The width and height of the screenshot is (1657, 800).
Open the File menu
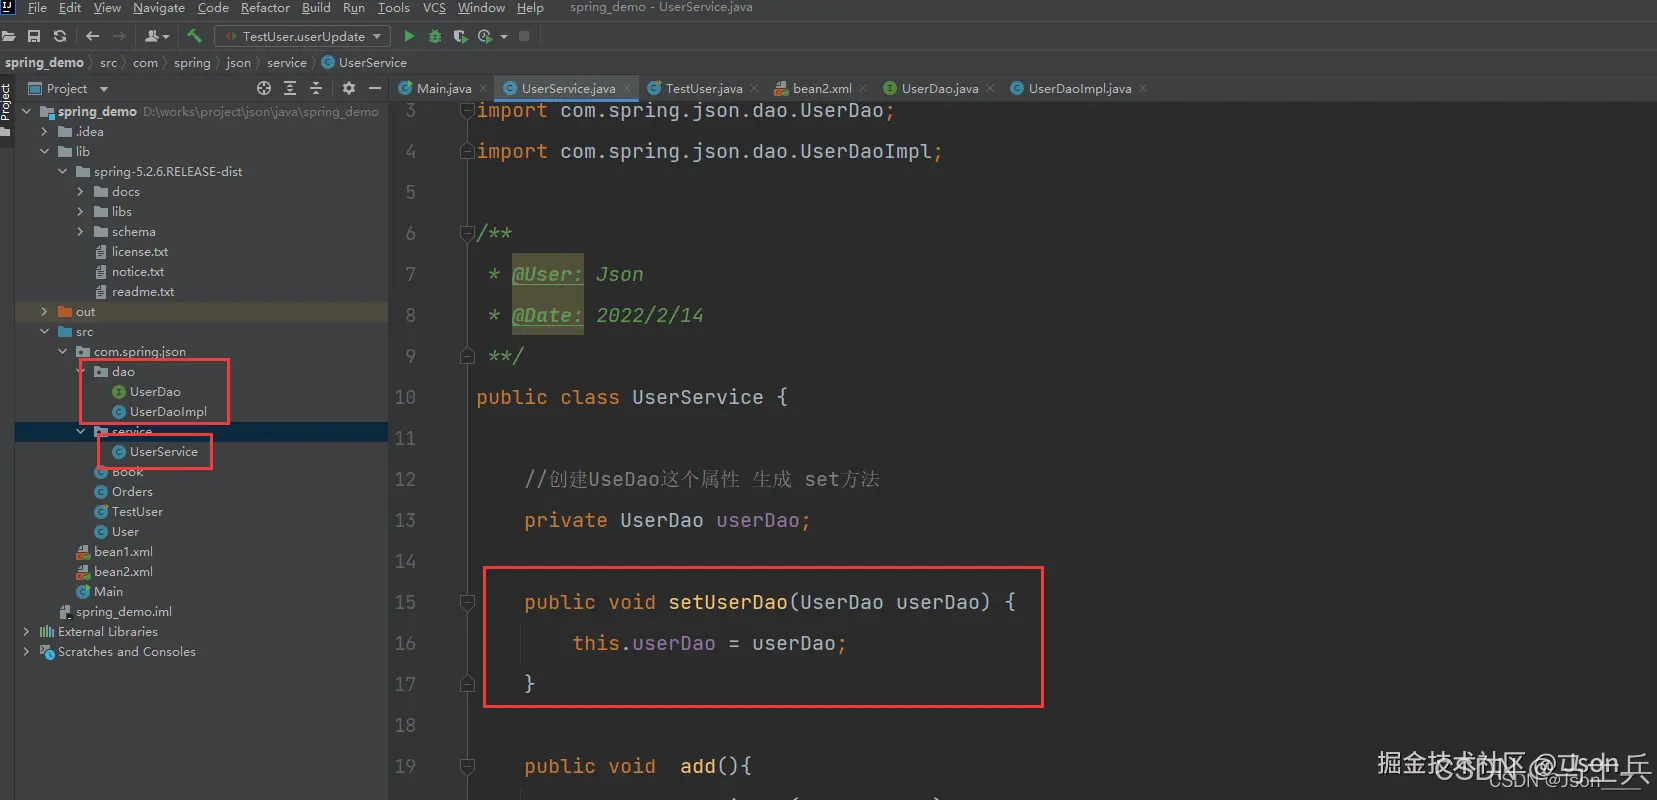tap(37, 8)
